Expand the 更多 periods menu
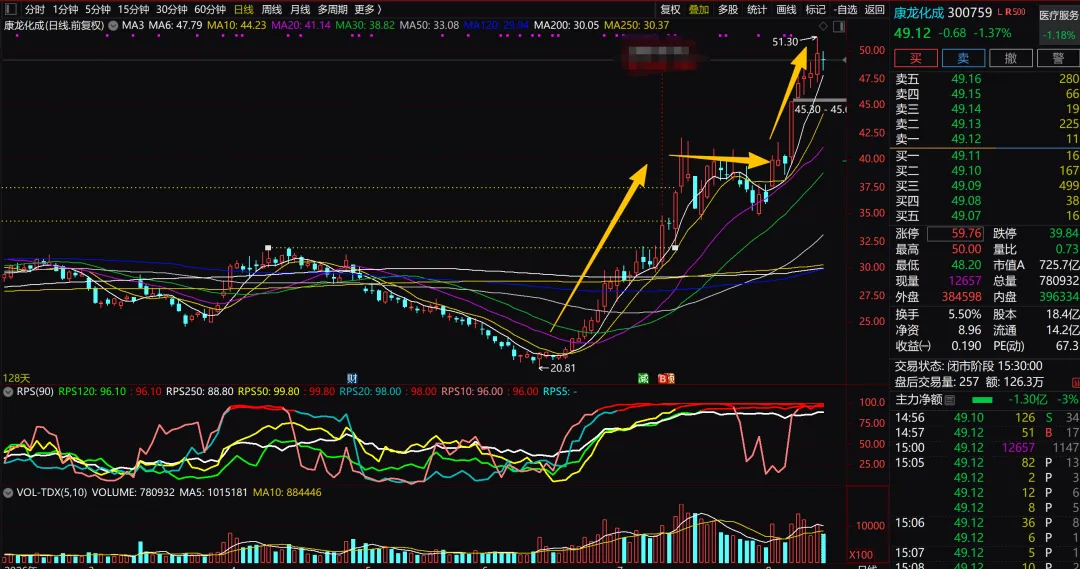Screen dimensions: 1080x569 [x=367, y=10]
